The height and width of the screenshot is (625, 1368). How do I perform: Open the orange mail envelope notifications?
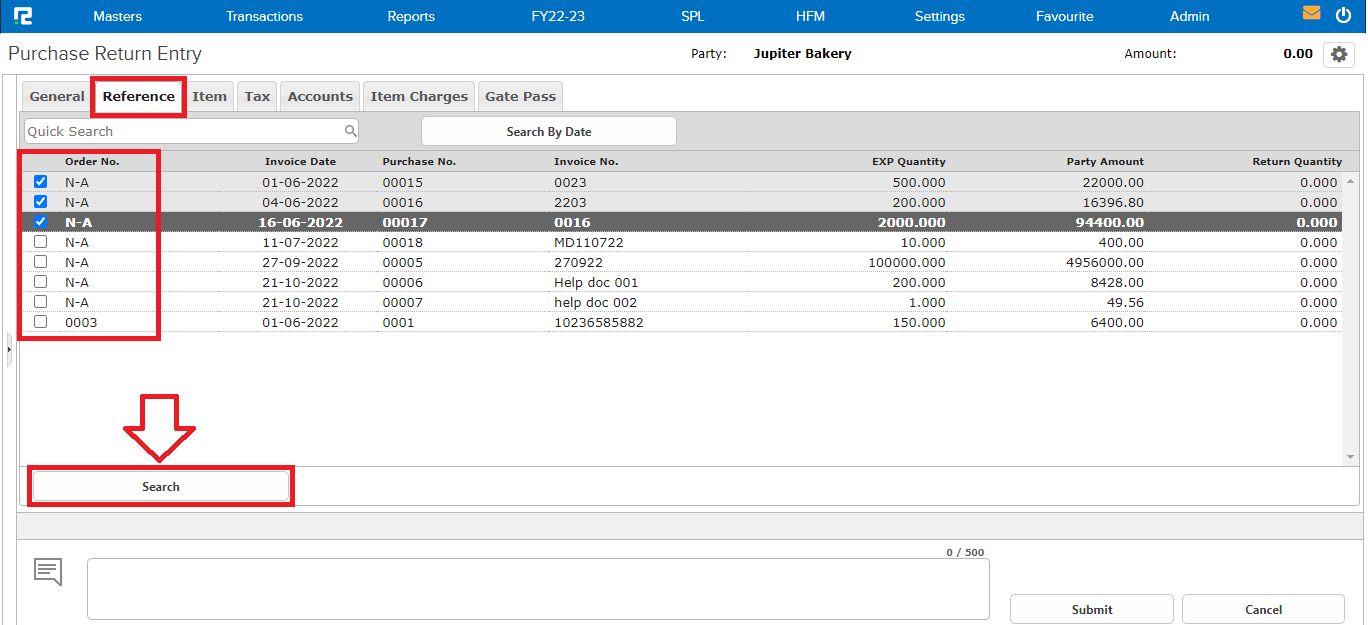point(1311,14)
